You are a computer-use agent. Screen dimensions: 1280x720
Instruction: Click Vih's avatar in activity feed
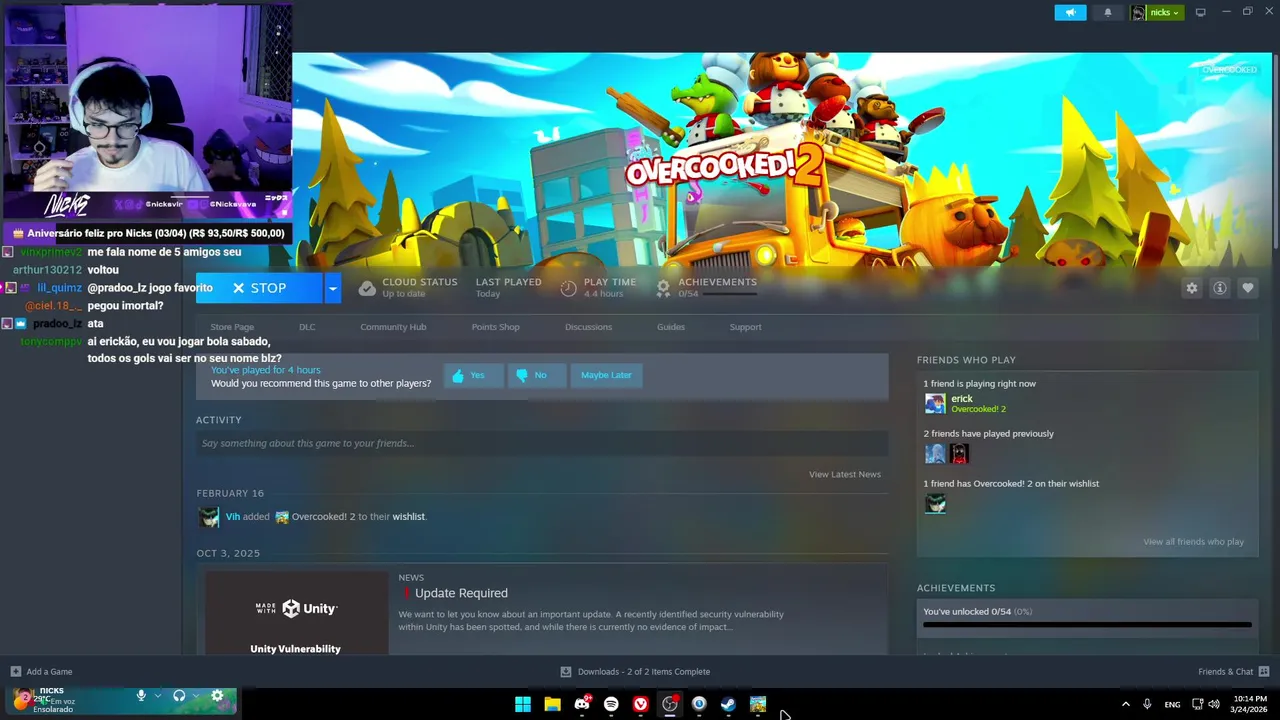coord(208,517)
